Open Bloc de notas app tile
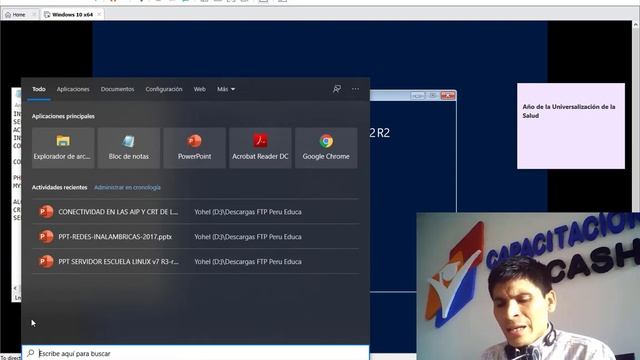Screen dimensions: 640x360 (129, 148)
